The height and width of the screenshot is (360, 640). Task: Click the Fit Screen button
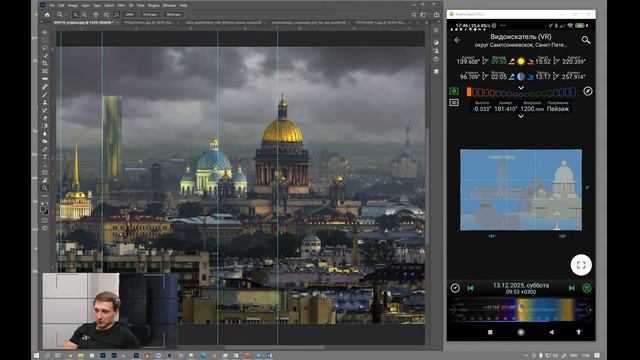[150, 14]
